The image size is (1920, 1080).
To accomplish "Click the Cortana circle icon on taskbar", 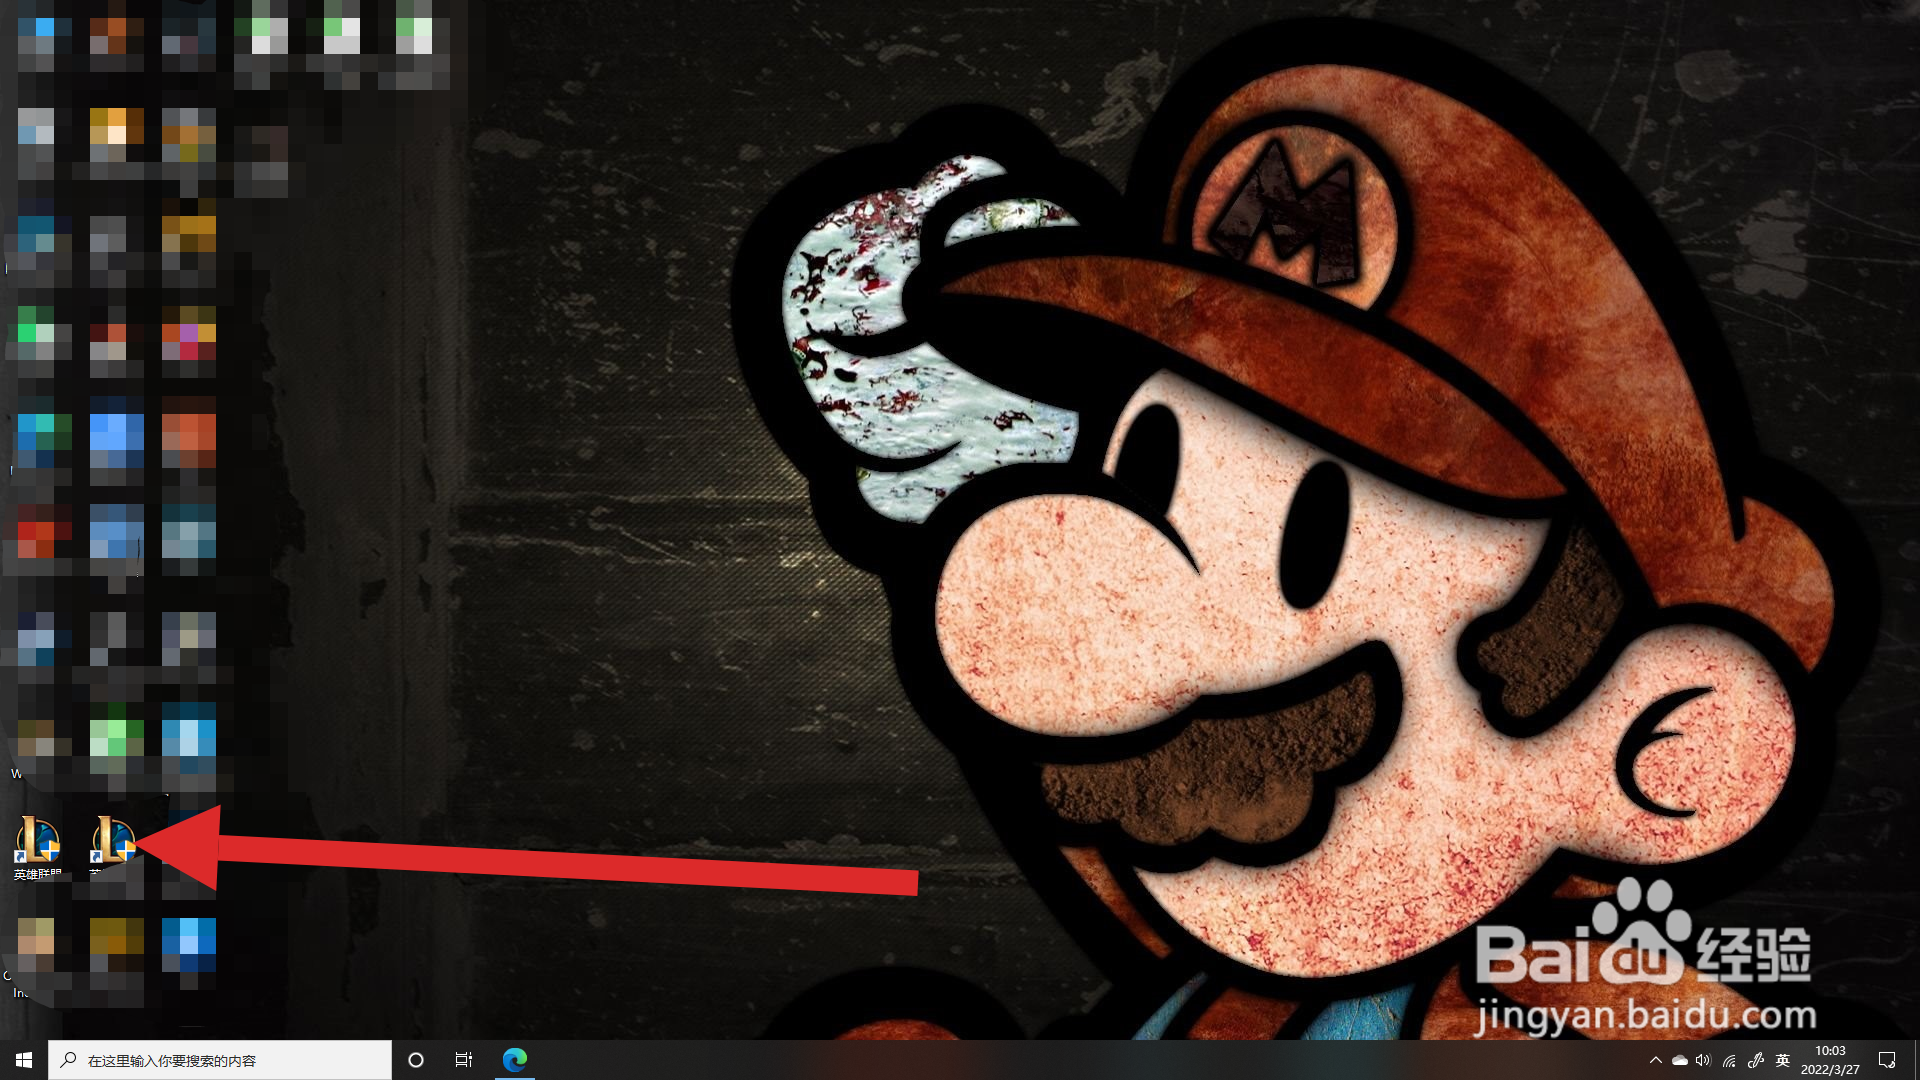I will (x=416, y=1060).
